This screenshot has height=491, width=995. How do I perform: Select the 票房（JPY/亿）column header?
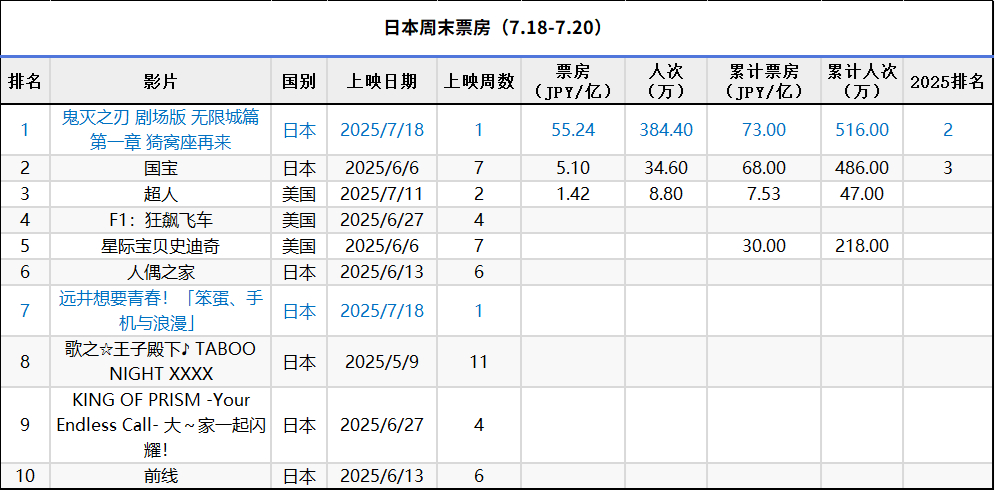tap(573, 81)
